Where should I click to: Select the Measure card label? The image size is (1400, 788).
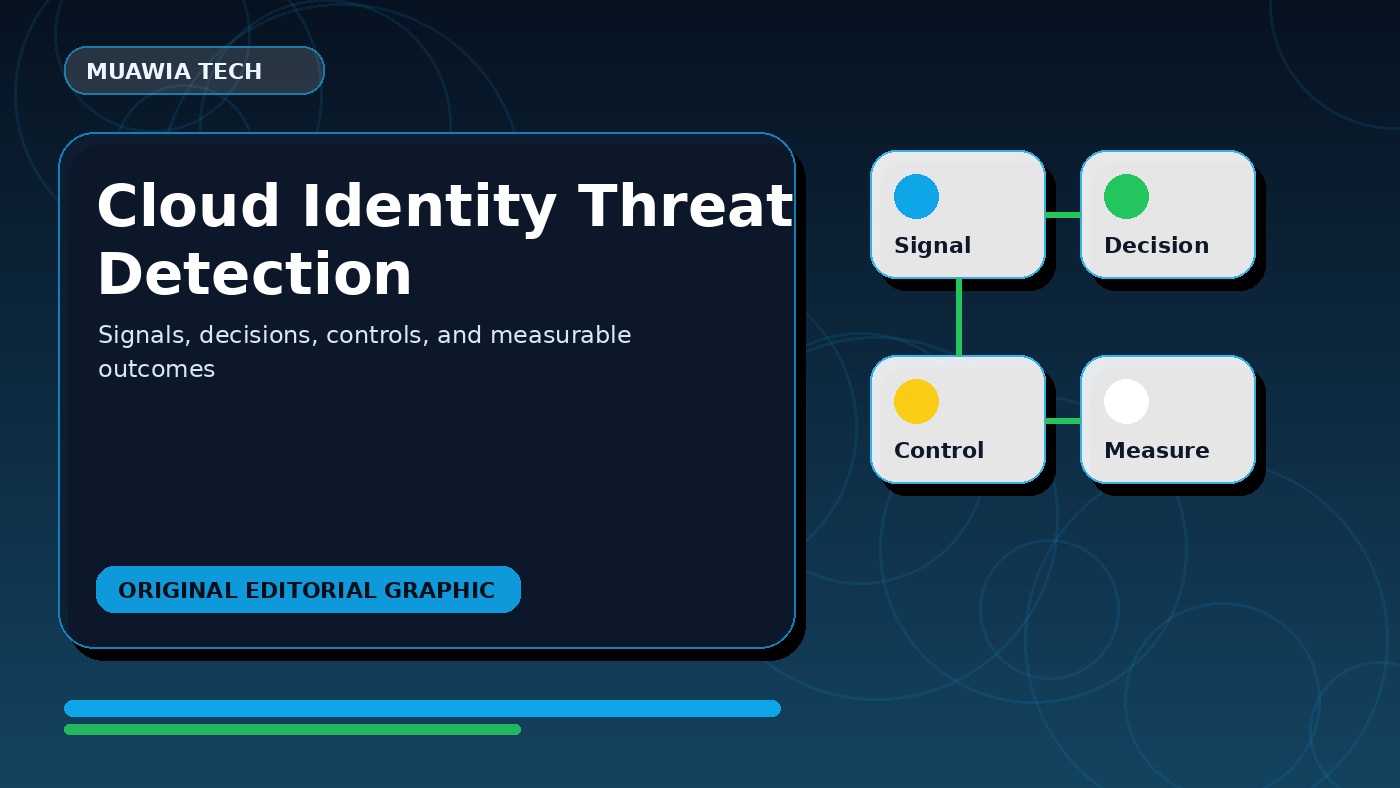[x=1156, y=451]
